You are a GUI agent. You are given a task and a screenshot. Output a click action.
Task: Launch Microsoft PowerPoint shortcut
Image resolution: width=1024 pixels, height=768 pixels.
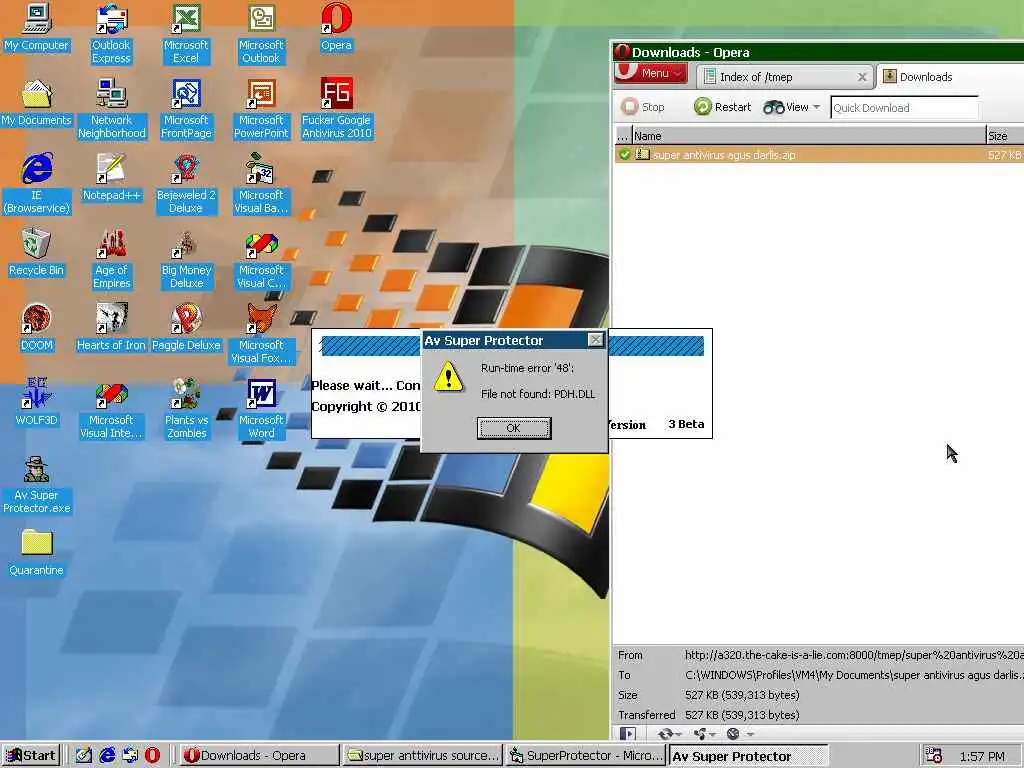tap(261, 109)
